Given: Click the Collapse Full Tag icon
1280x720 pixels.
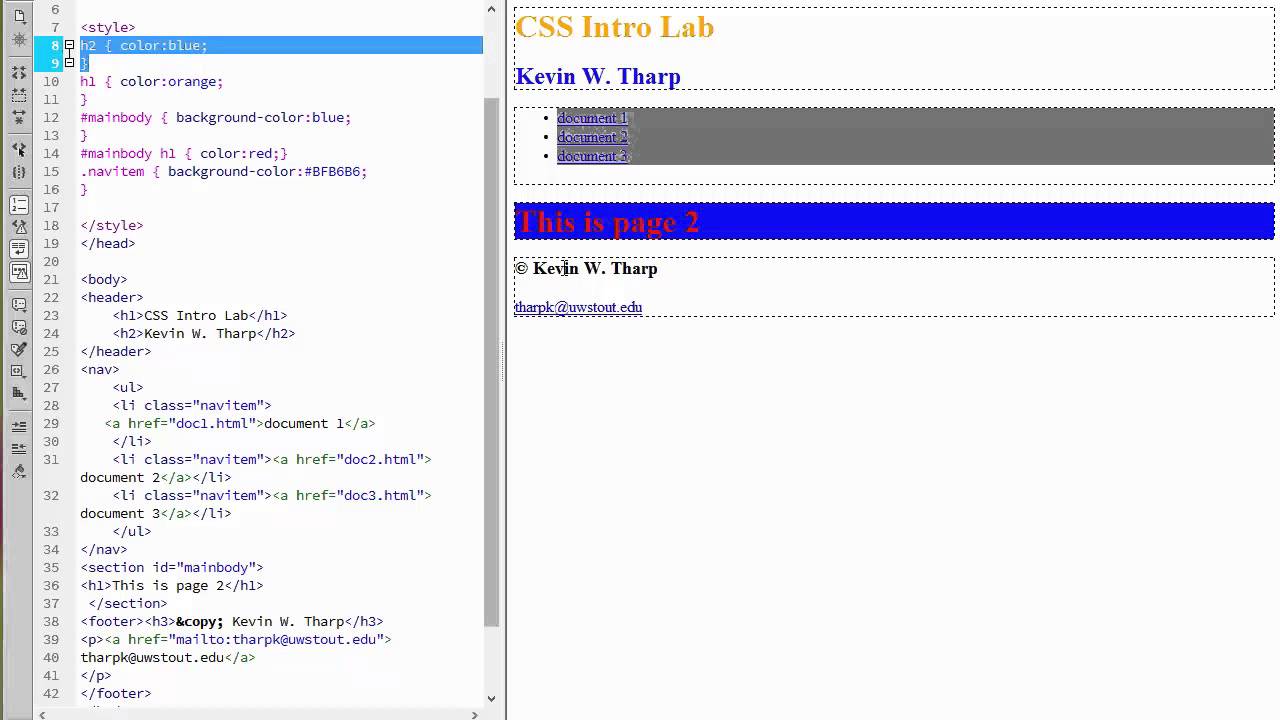Looking at the screenshot, I should (19, 73).
